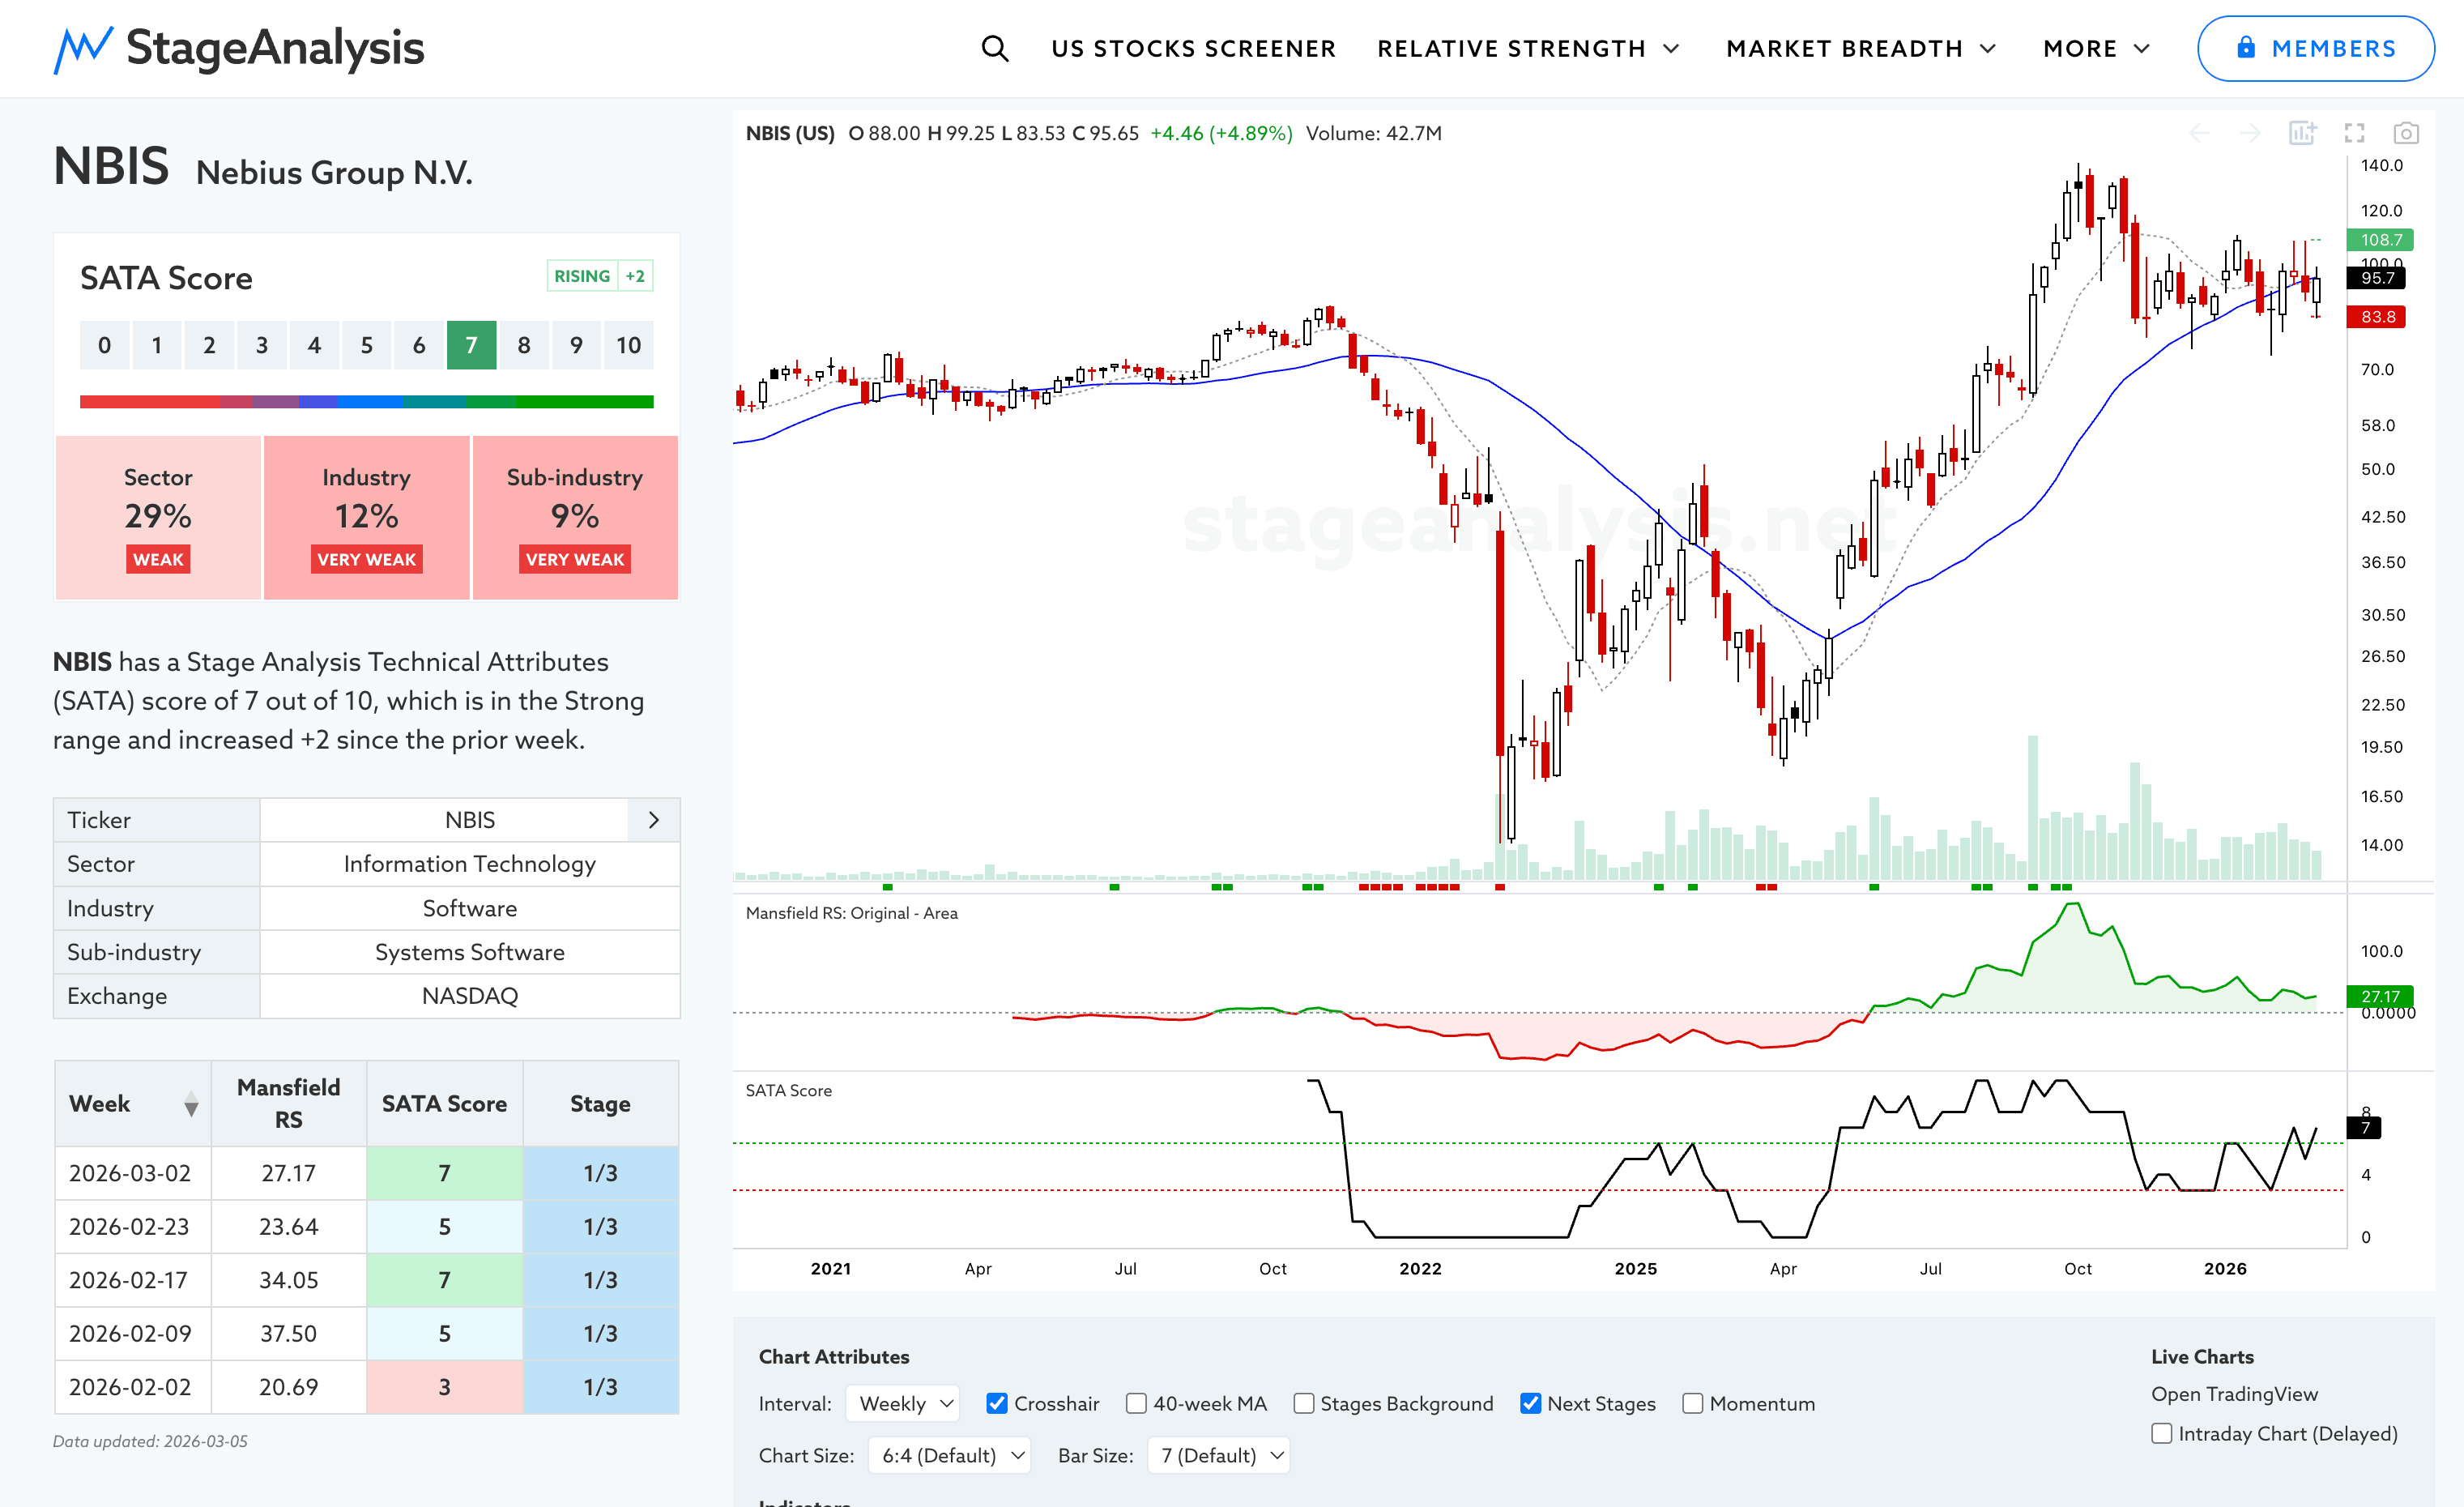The width and height of the screenshot is (2464, 1507).
Task: Open the Relative Strength menu
Action: click(1527, 48)
